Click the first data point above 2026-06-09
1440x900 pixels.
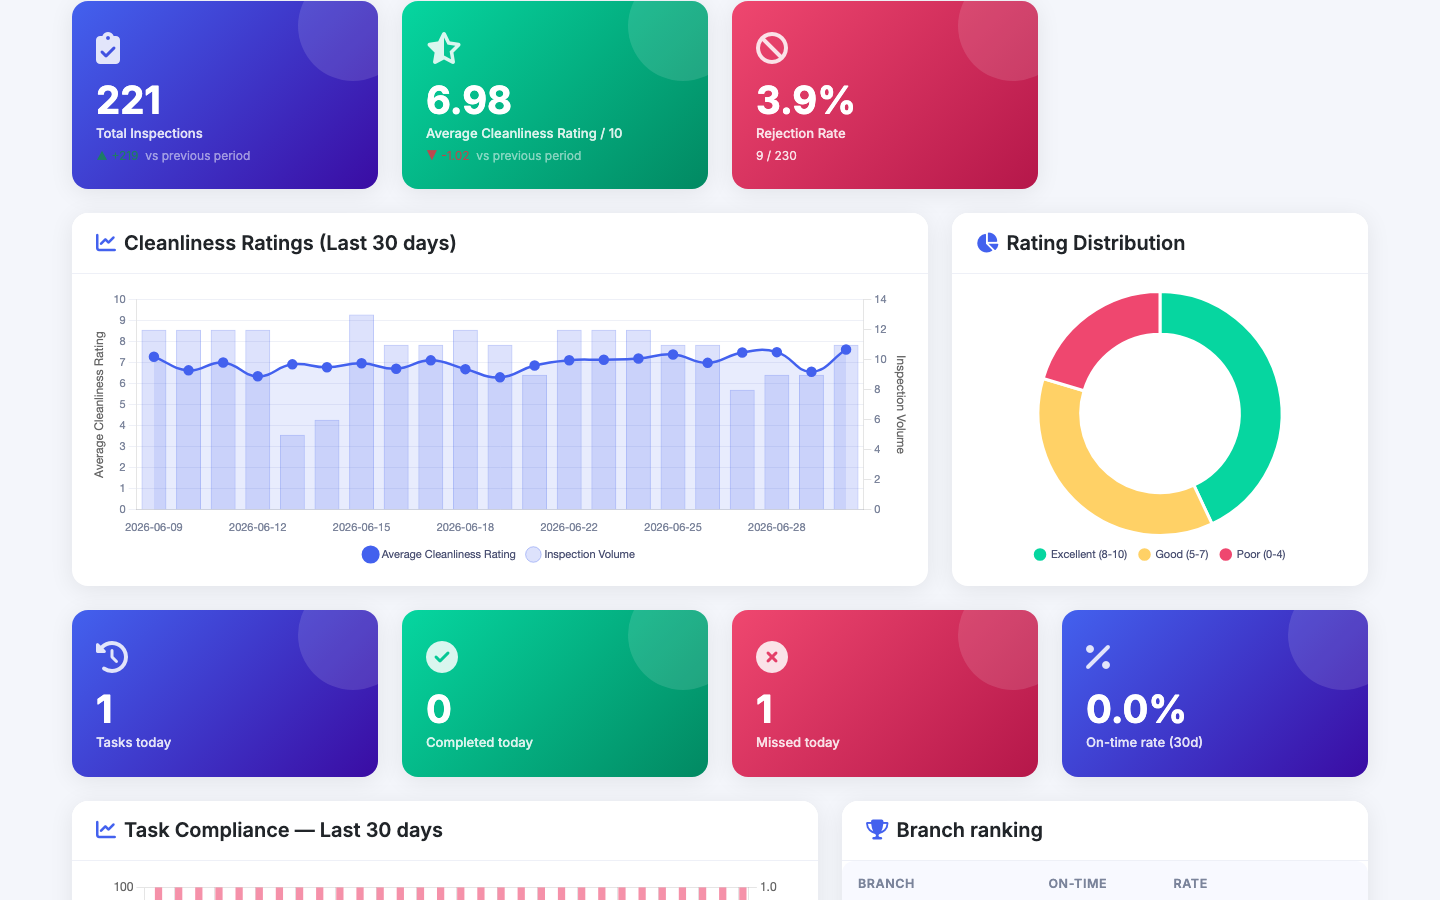pos(154,357)
